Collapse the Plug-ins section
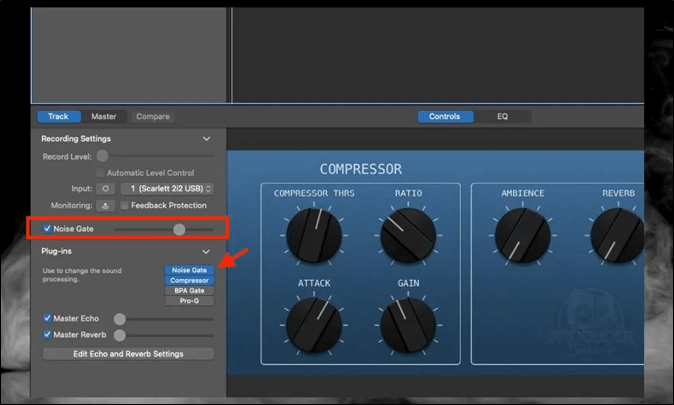Screen dimensions: 674x405 (206, 252)
